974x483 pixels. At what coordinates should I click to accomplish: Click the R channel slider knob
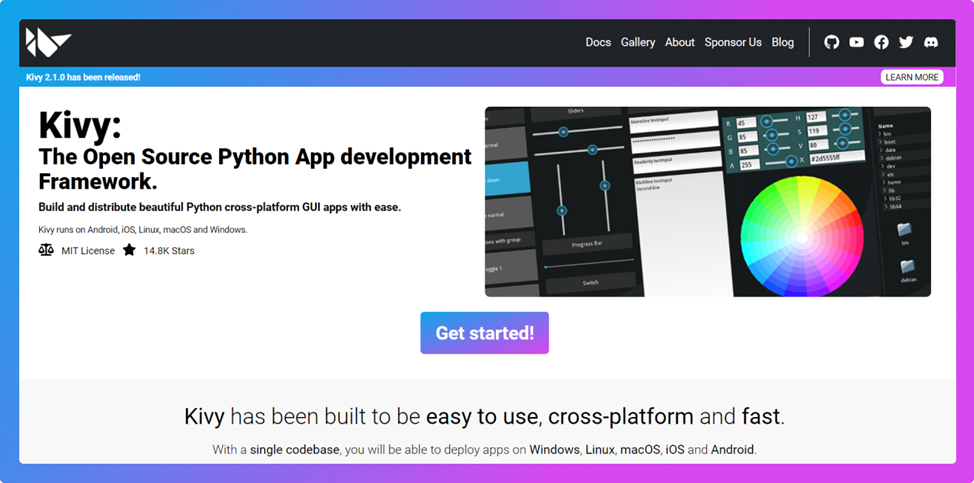pos(768,121)
